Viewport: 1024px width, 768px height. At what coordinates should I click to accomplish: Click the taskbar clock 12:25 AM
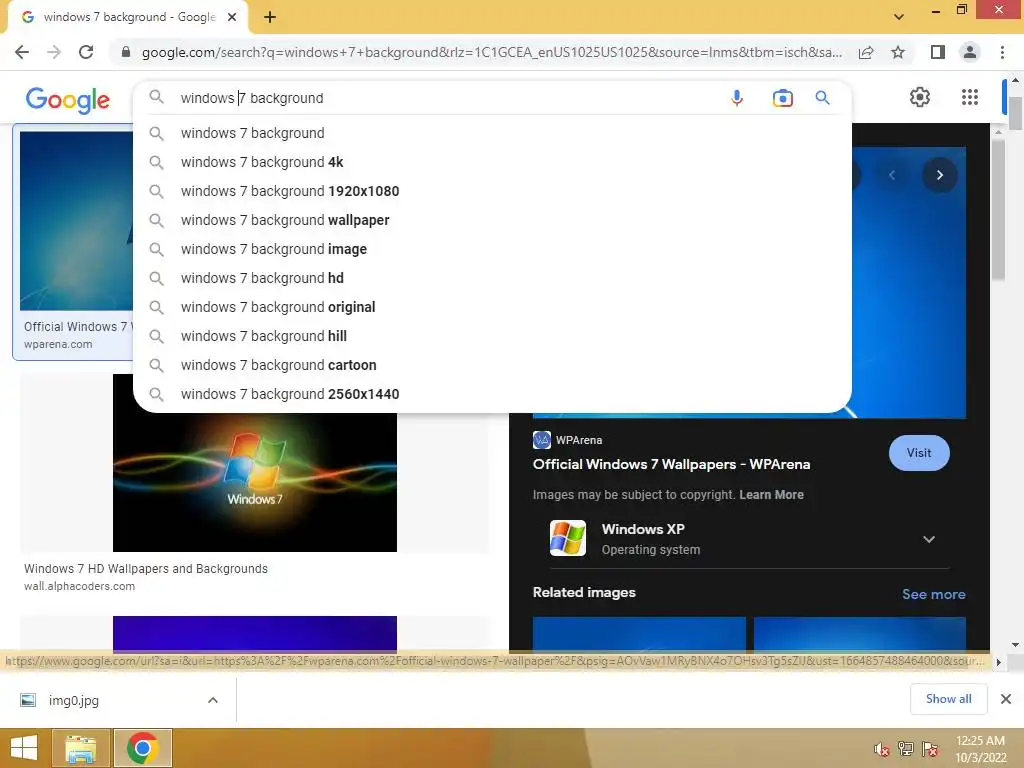point(980,749)
